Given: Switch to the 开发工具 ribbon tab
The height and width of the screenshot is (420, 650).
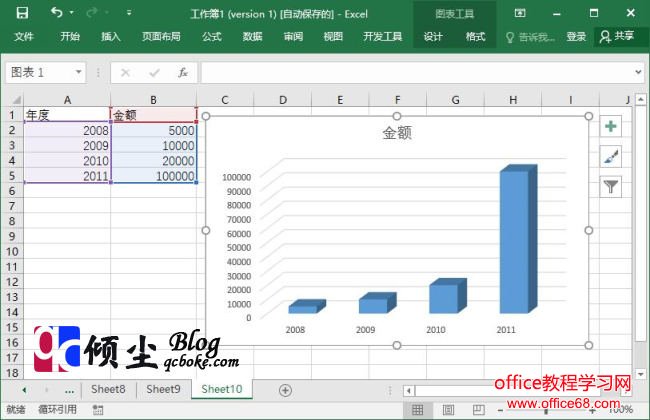Looking at the screenshot, I should pyautogui.click(x=383, y=37).
